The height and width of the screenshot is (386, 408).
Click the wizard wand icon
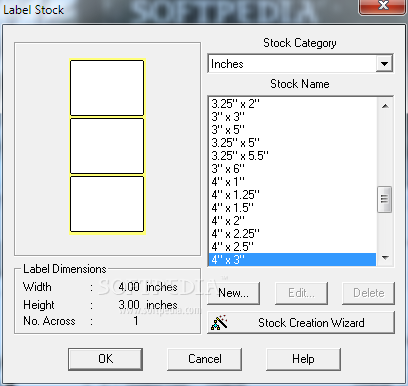point(219,322)
